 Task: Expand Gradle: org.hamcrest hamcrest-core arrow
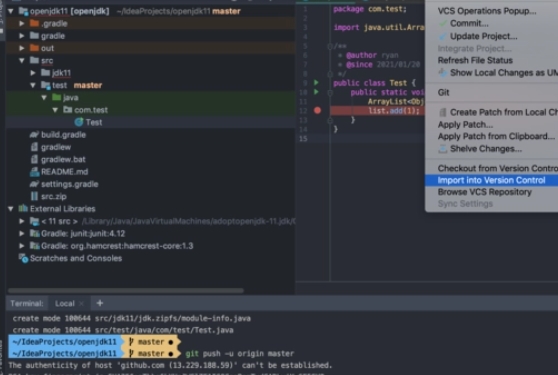[22, 246]
